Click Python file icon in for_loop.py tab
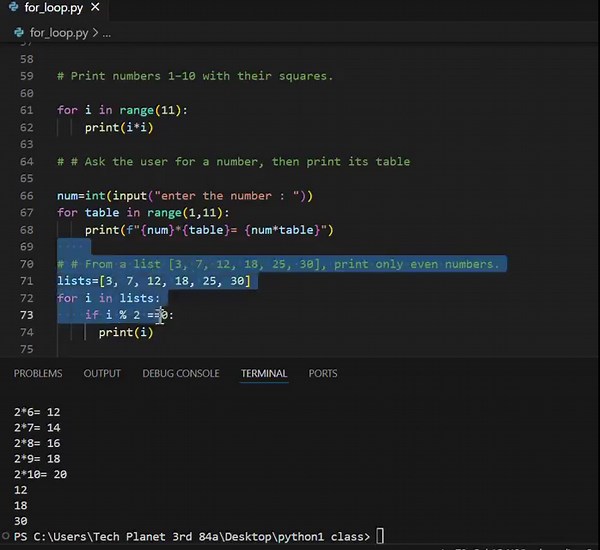600x550 pixels. pos(13,7)
